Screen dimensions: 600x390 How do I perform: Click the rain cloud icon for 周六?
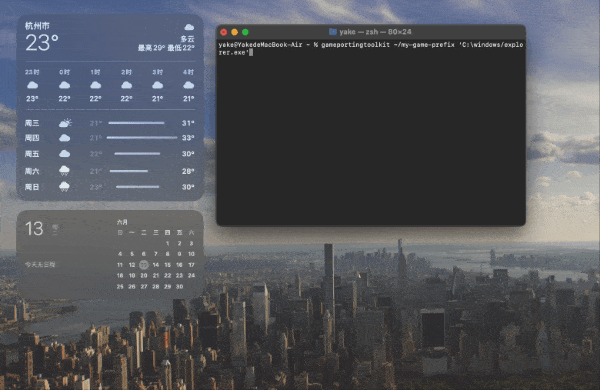(x=64, y=171)
